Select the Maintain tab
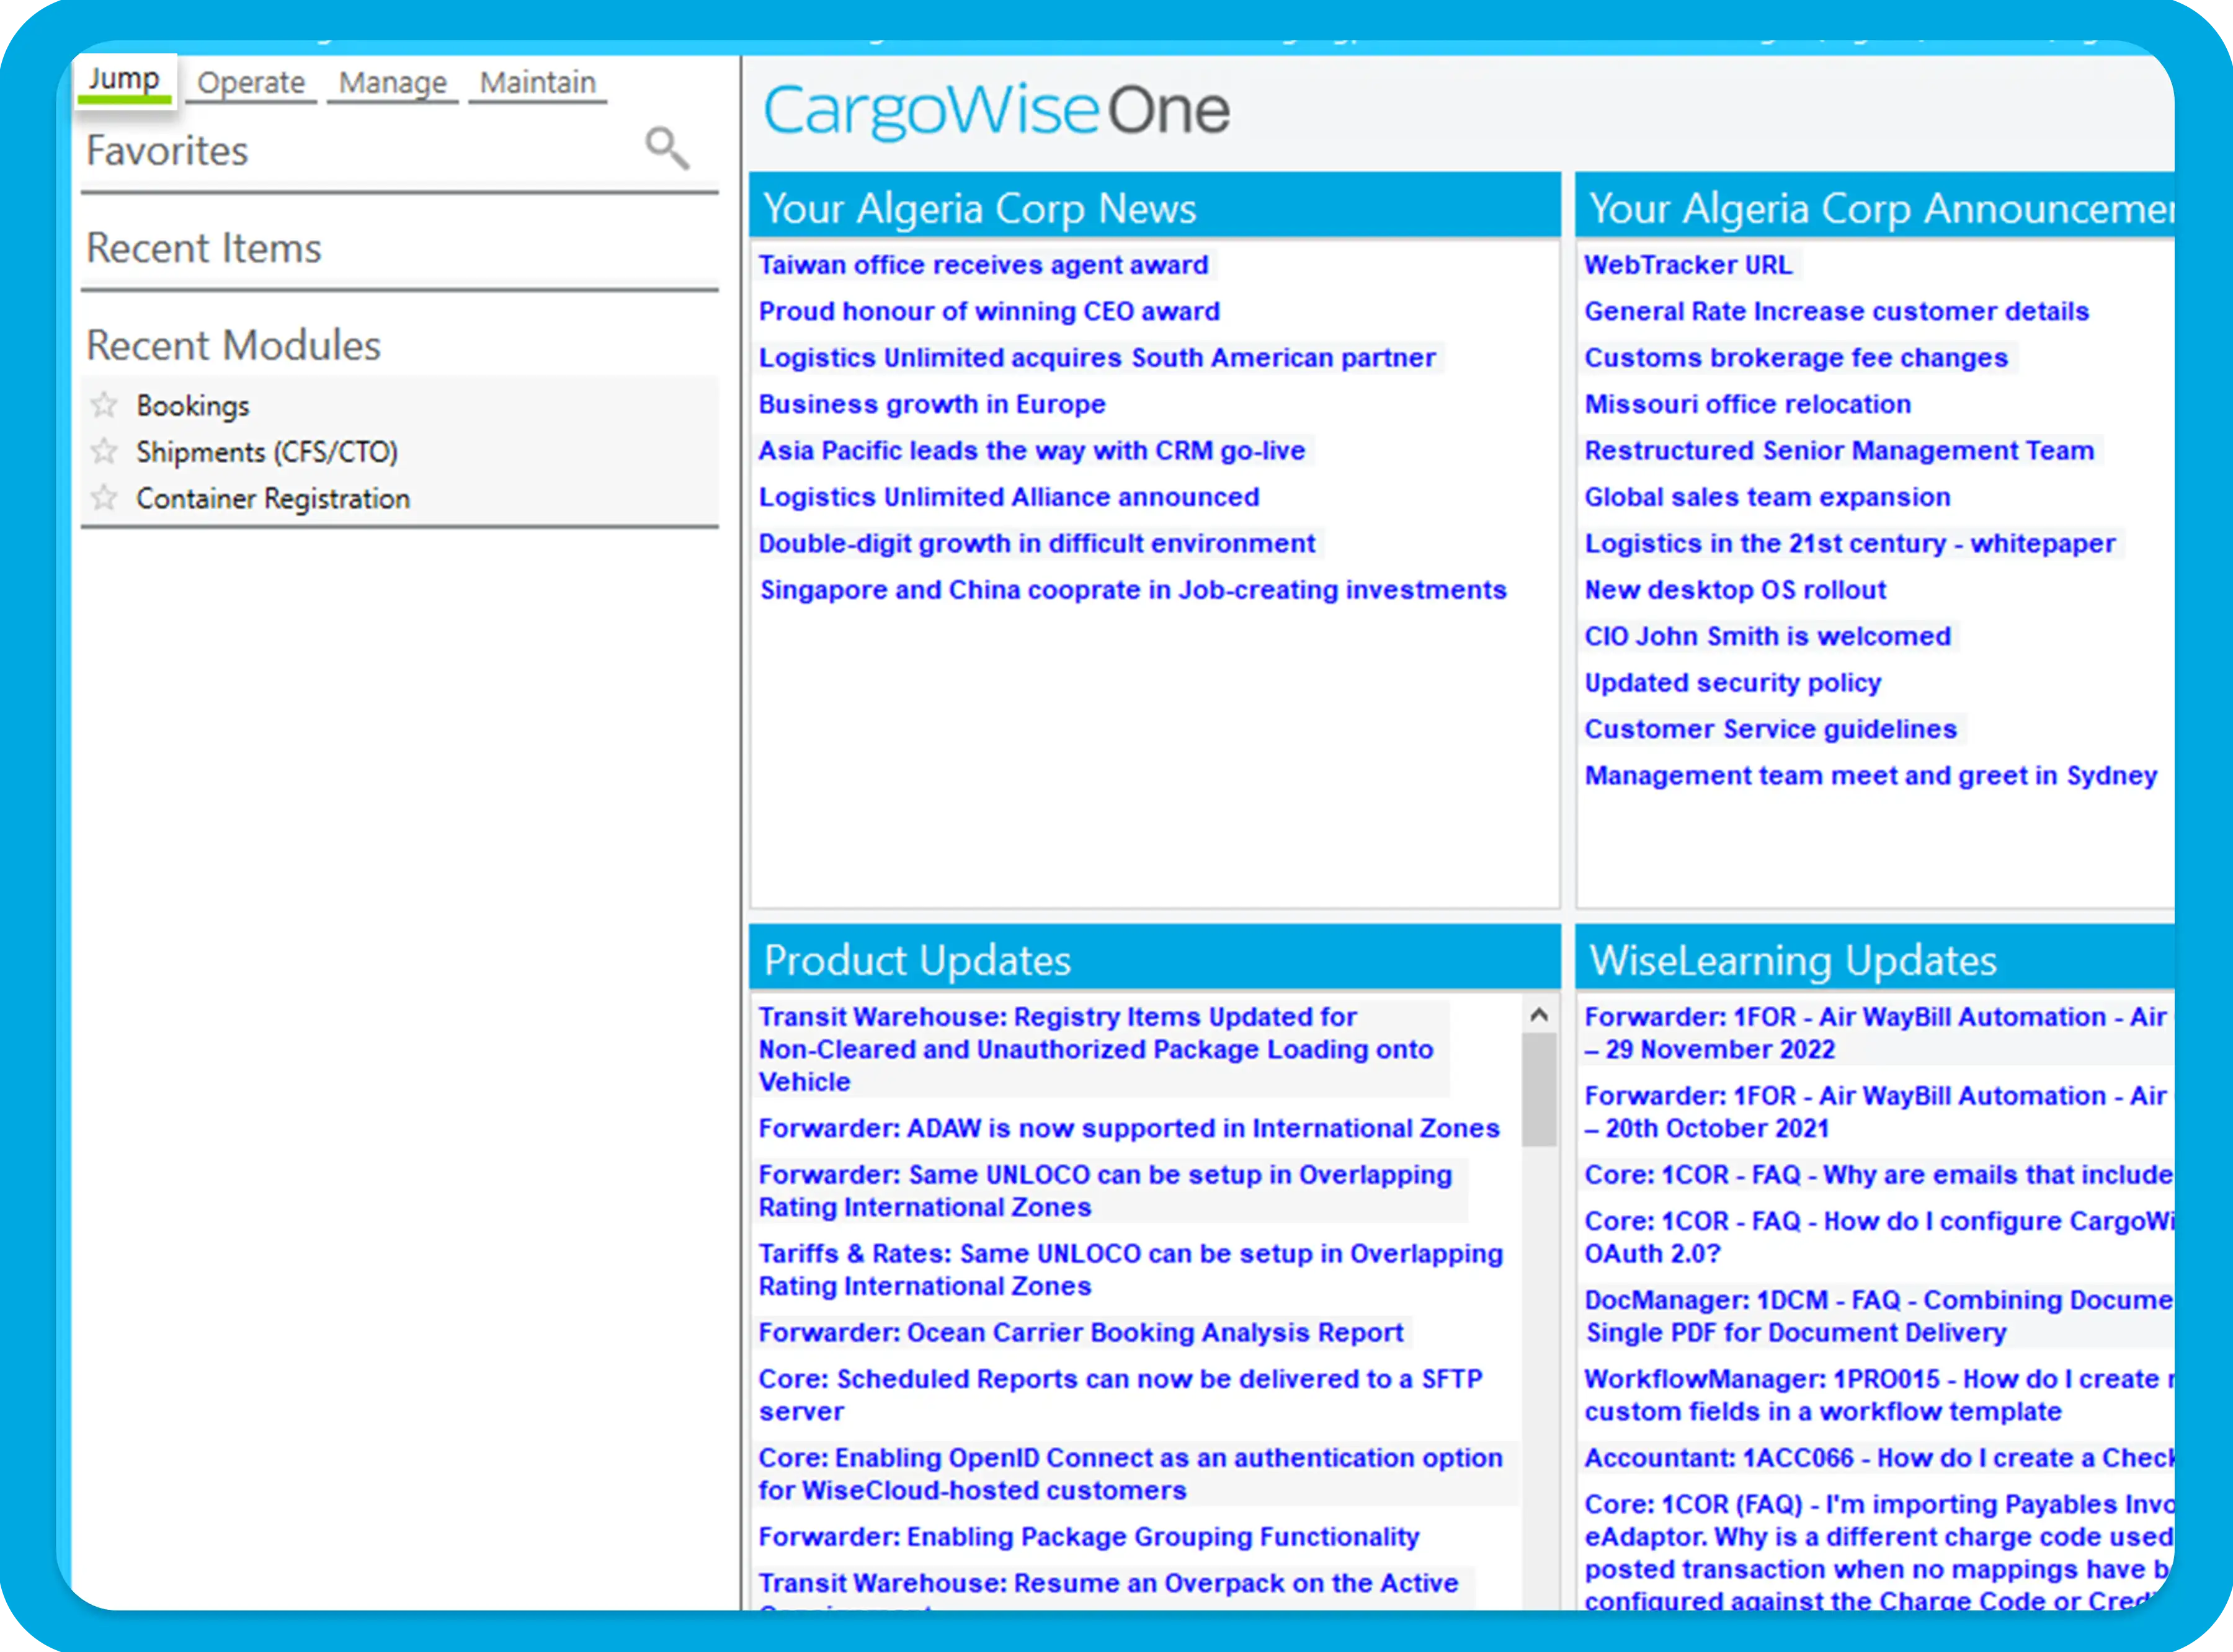 tap(537, 82)
